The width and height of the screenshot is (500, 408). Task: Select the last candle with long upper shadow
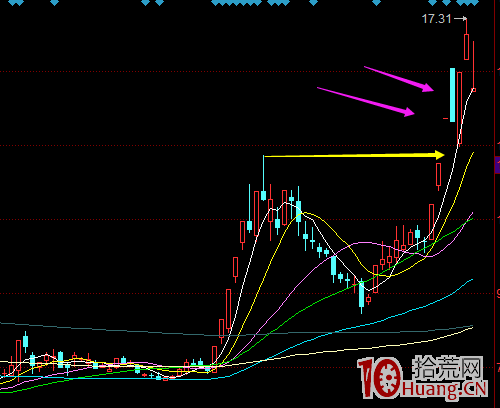coord(474,66)
